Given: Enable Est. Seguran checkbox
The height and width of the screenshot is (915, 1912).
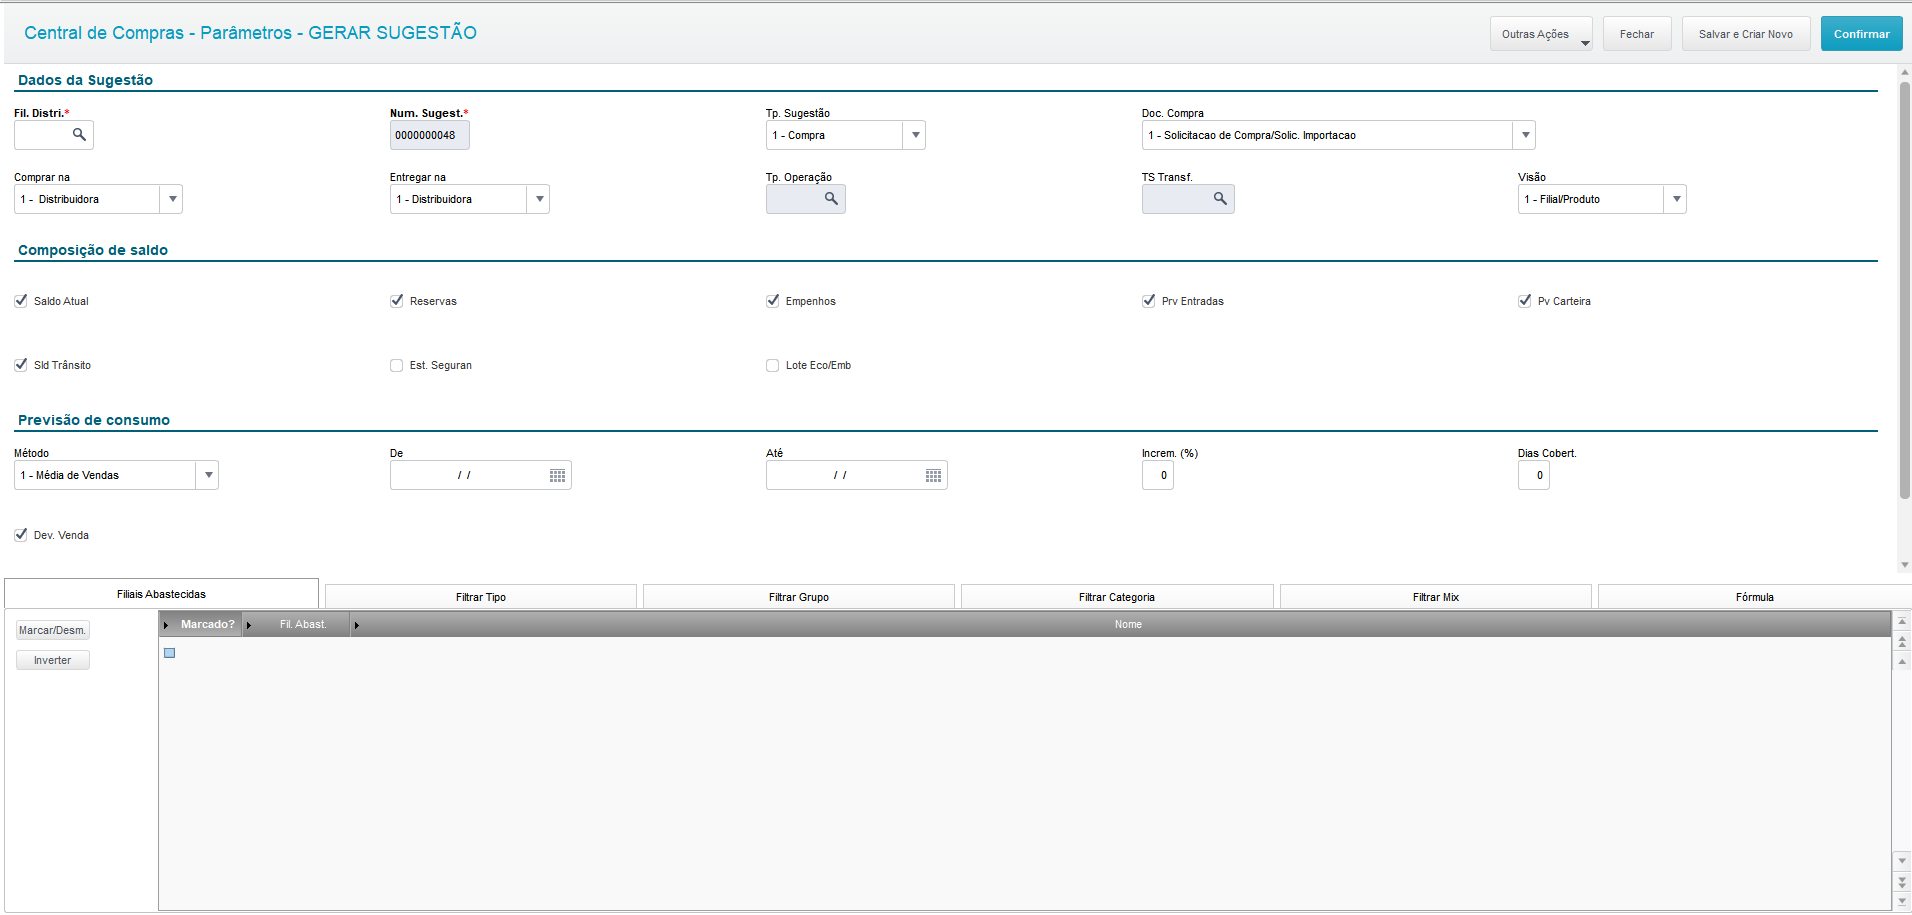Looking at the screenshot, I should pos(397,365).
